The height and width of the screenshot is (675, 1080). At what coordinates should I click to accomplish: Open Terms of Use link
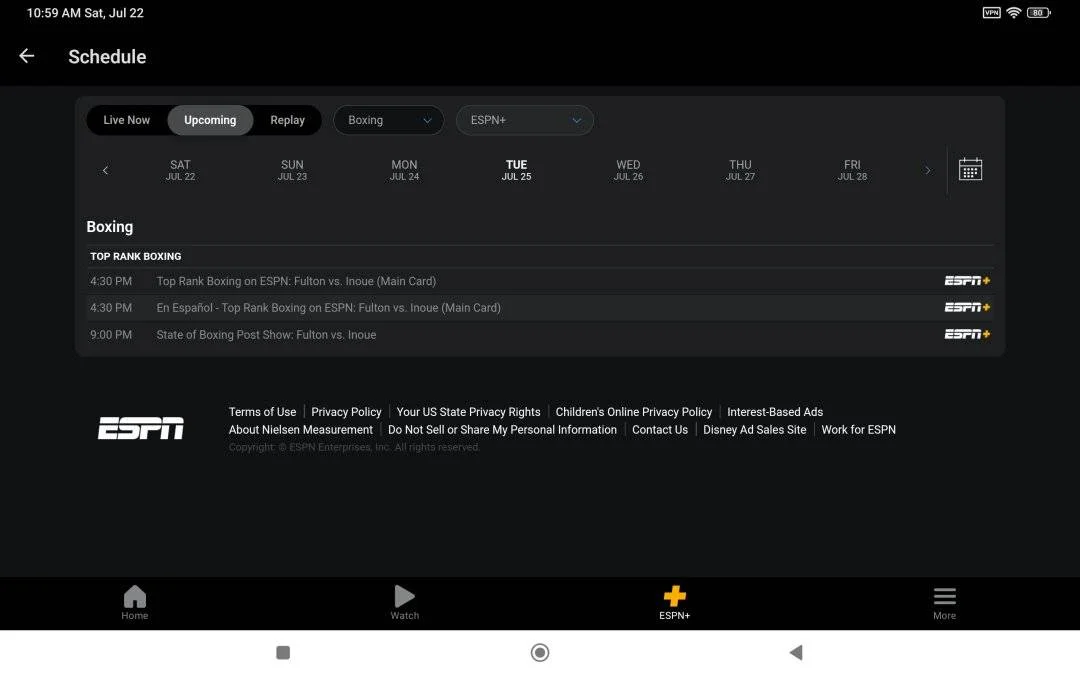coord(262,412)
